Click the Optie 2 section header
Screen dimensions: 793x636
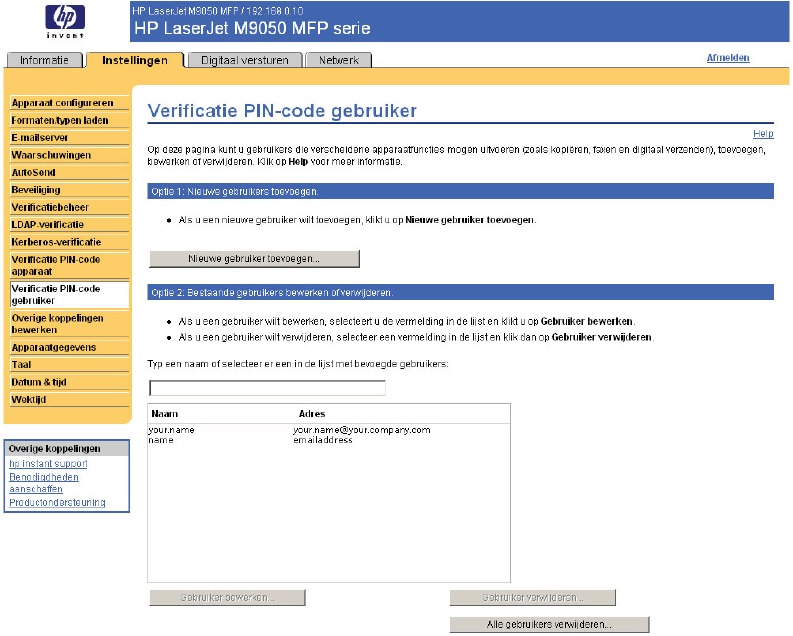pyautogui.click(x=461, y=293)
